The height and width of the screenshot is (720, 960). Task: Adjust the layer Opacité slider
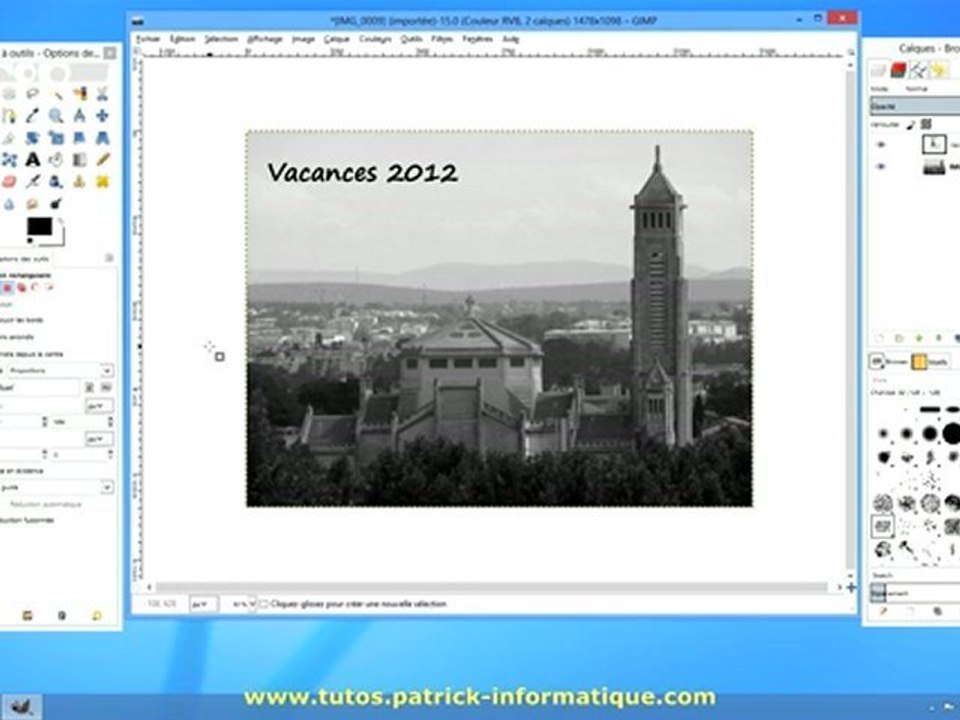pos(915,107)
